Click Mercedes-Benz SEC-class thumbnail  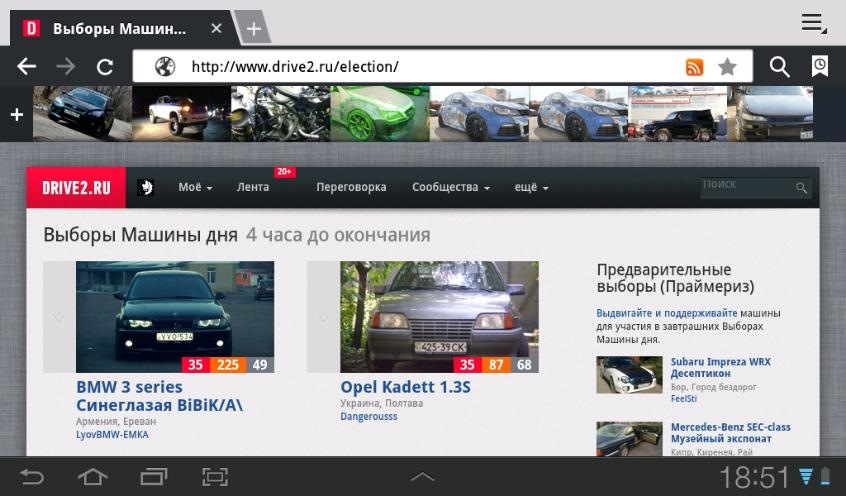(629, 439)
